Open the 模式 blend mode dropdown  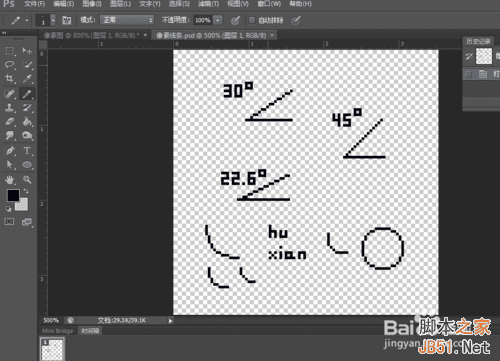tap(127, 20)
